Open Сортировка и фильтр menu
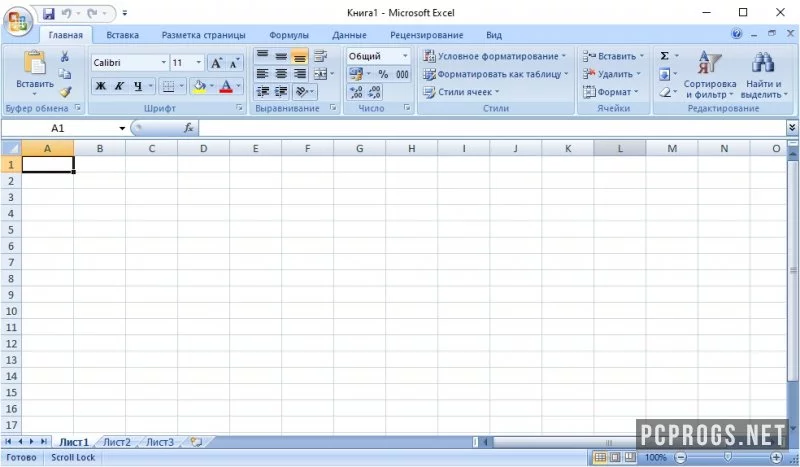The image size is (800, 467). pos(710,75)
